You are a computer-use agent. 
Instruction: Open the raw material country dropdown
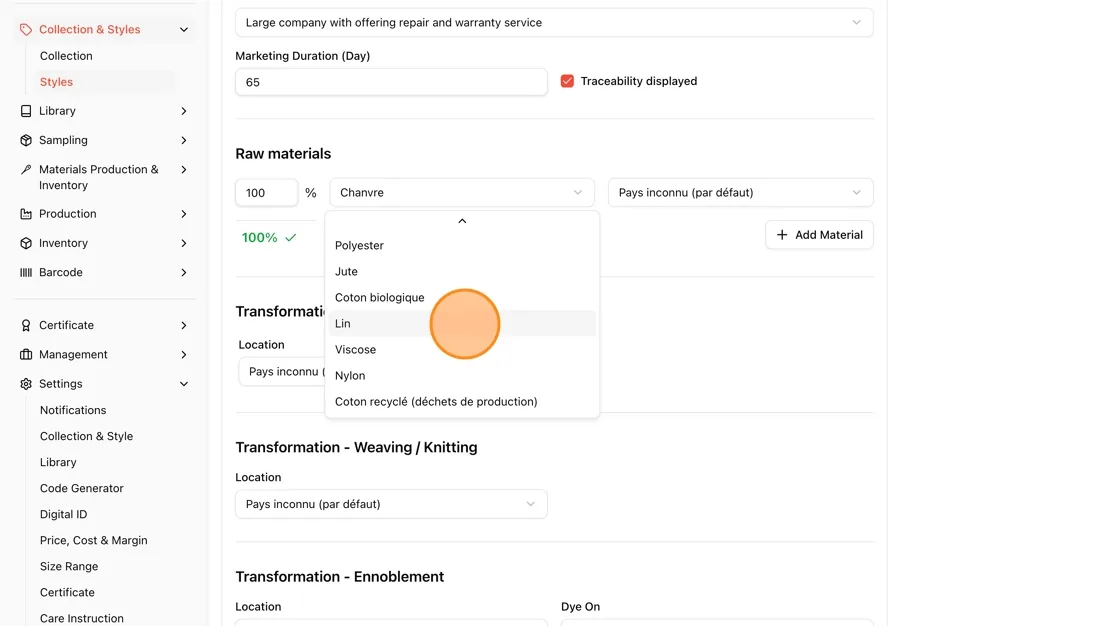coord(740,192)
